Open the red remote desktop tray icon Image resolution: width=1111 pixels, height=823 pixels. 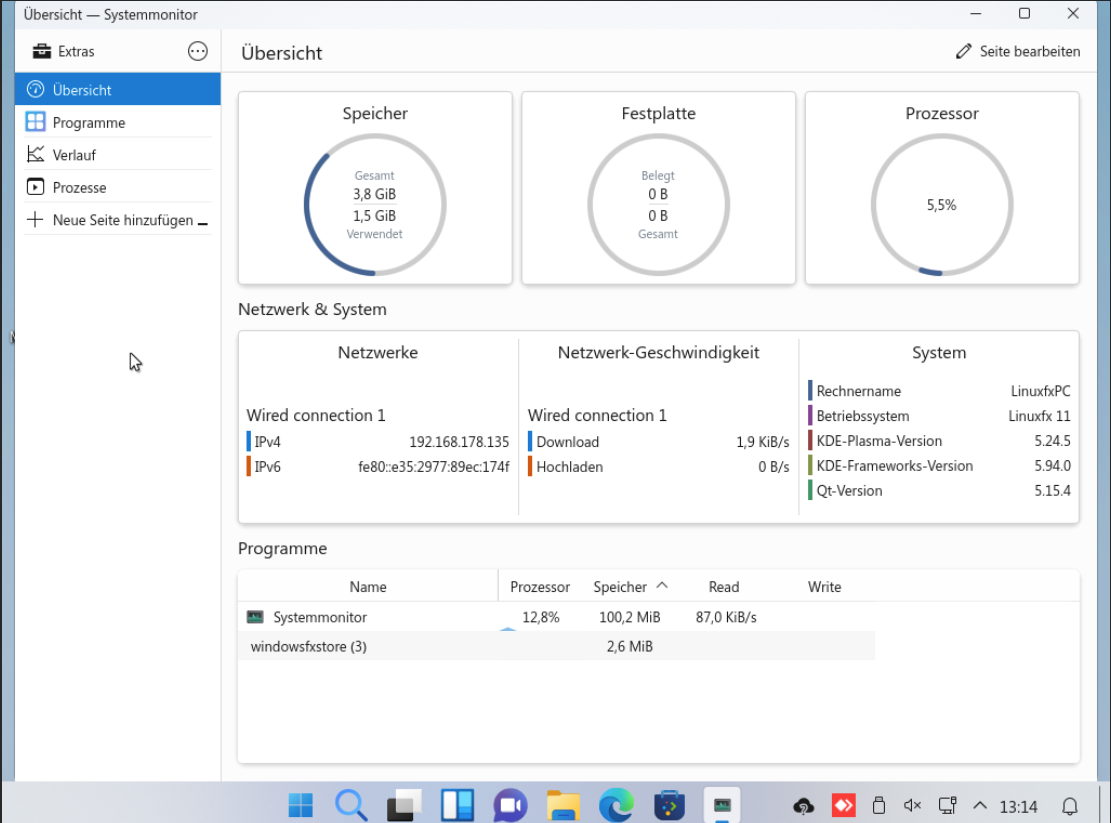point(843,805)
